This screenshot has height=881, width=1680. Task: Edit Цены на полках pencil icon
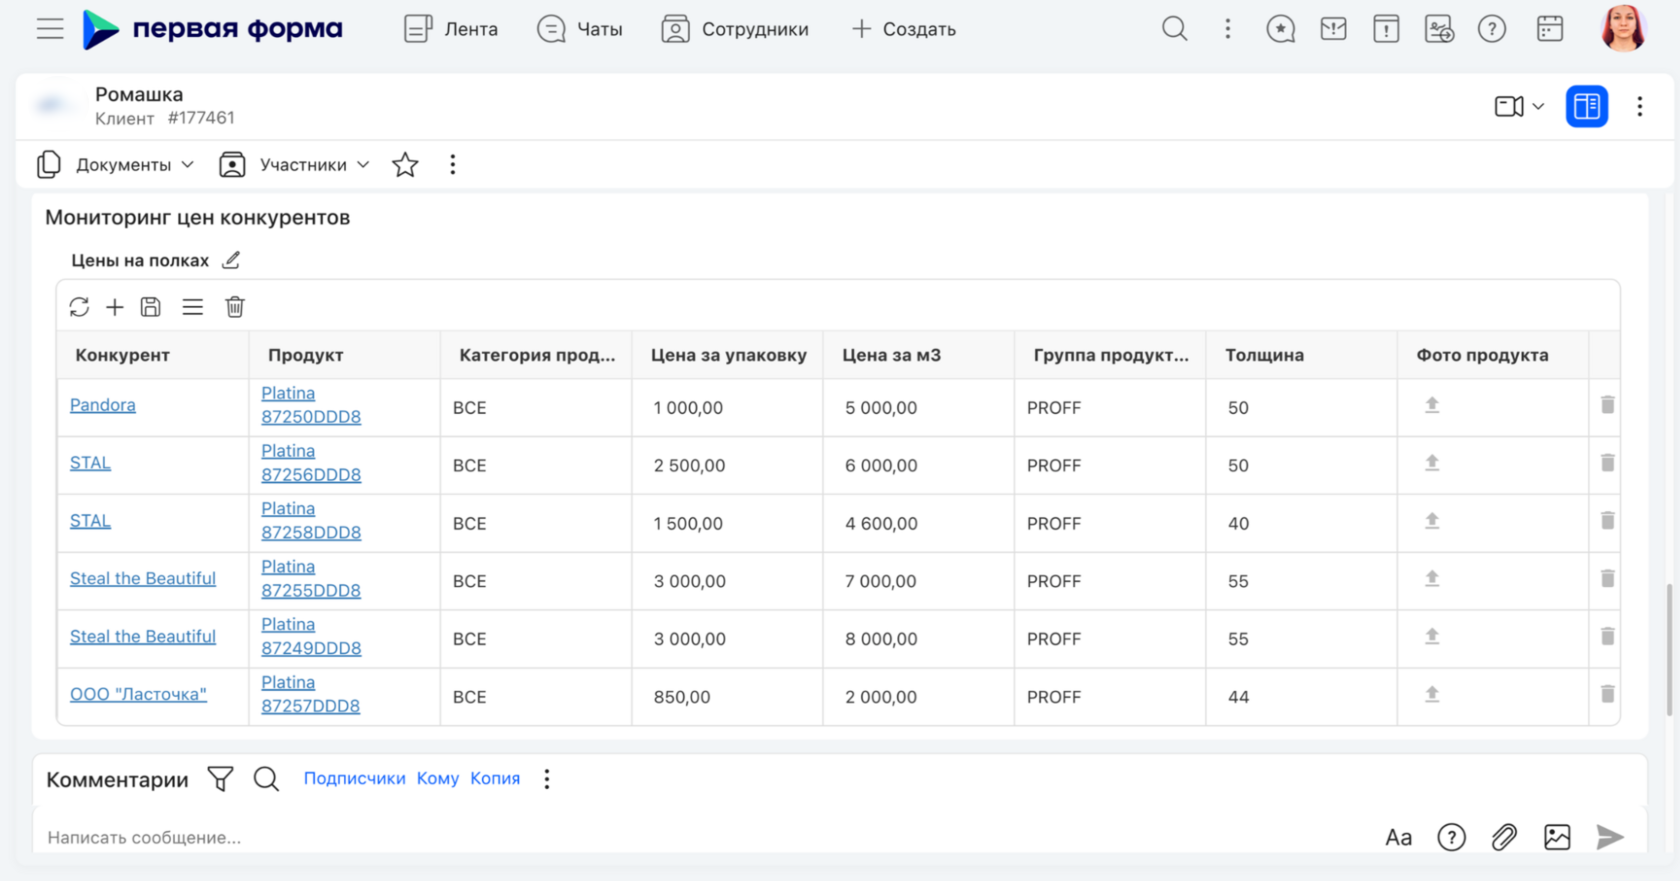(x=231, y=260)
